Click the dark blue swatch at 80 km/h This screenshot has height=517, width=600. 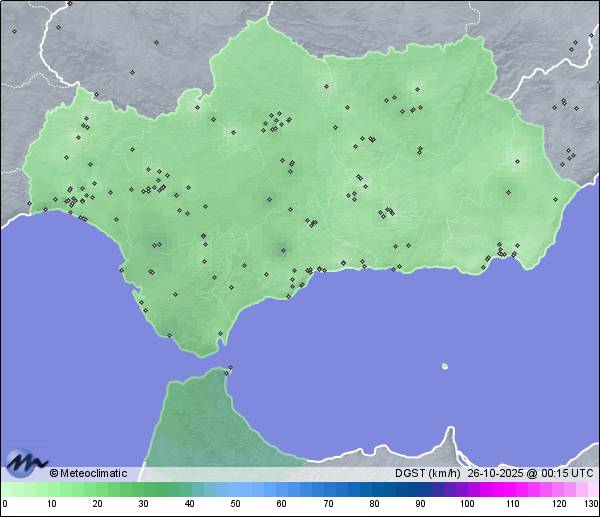(373, 489)
